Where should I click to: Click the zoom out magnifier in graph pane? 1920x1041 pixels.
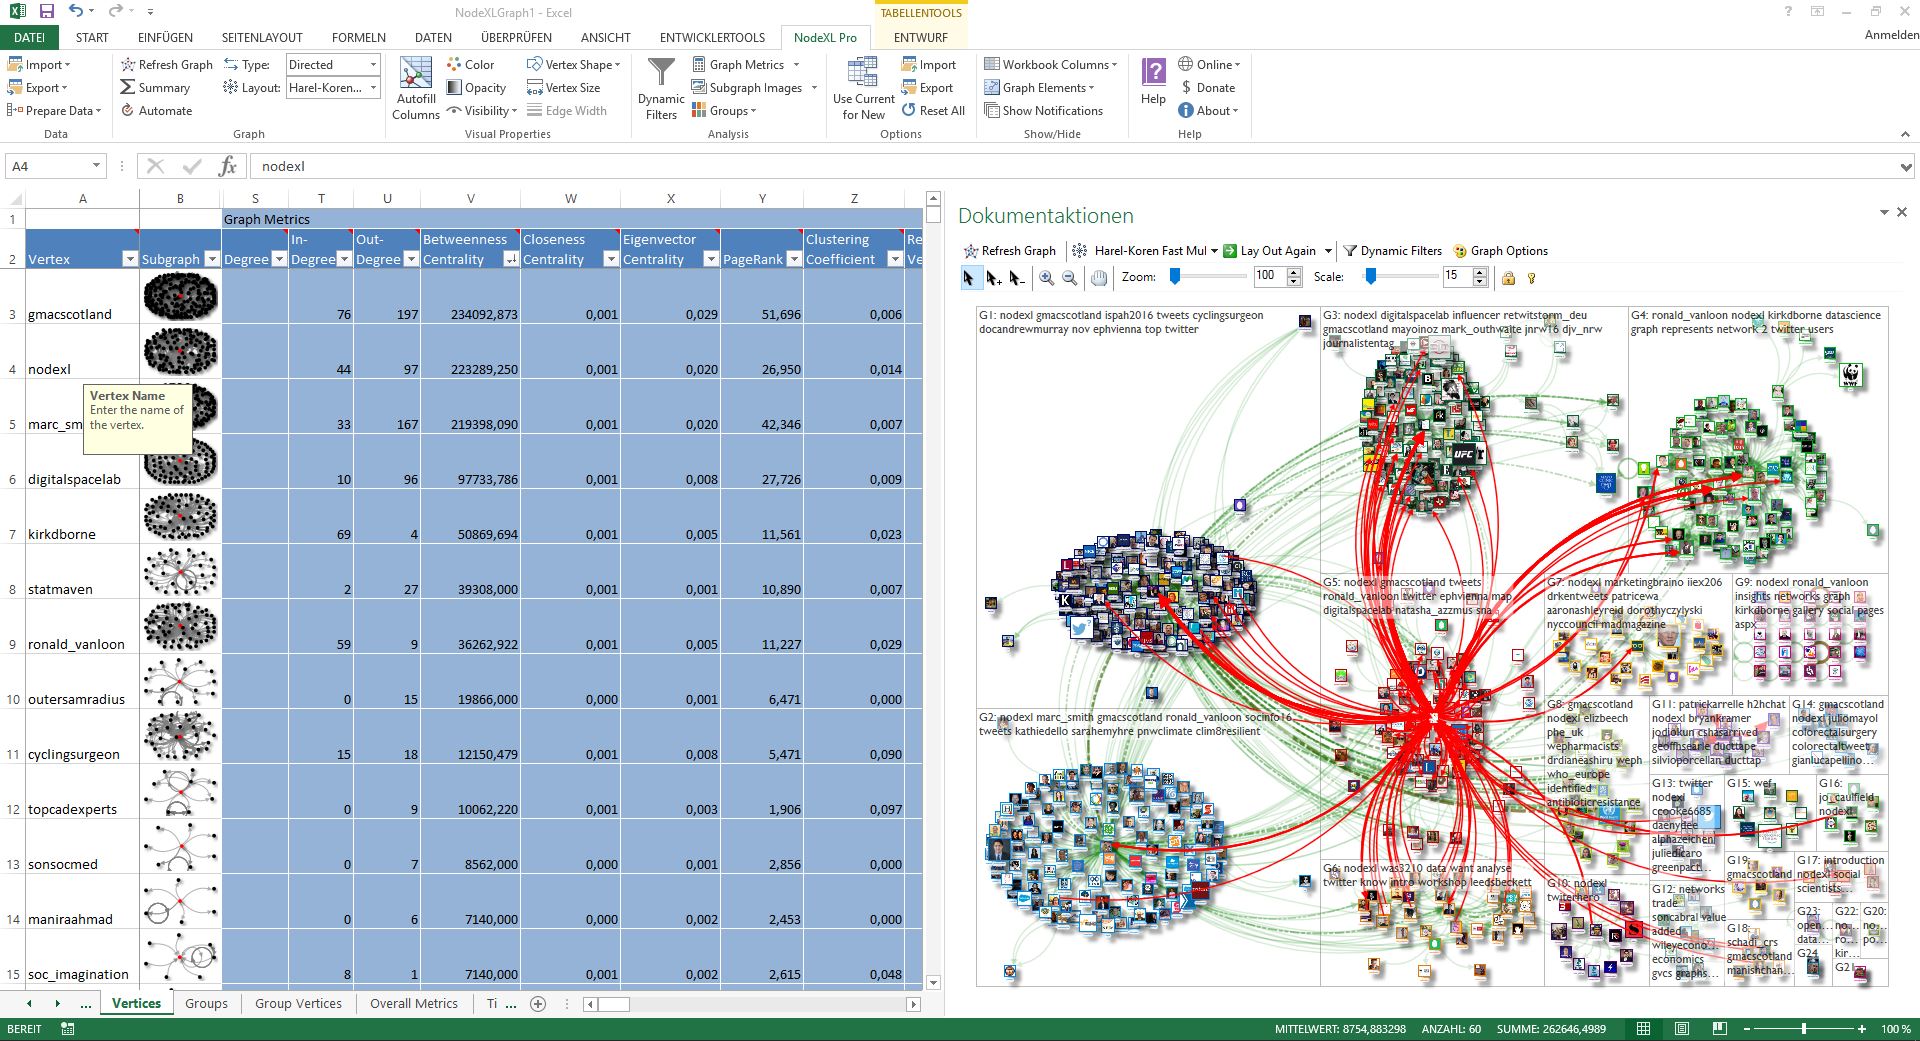click(x=1069, y=278)
